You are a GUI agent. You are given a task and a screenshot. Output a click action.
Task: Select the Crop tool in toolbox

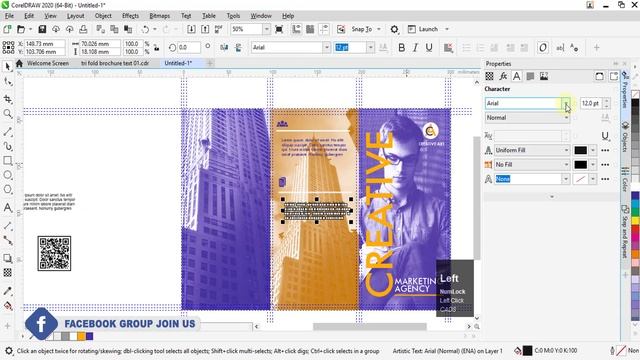tap(7, 98)
